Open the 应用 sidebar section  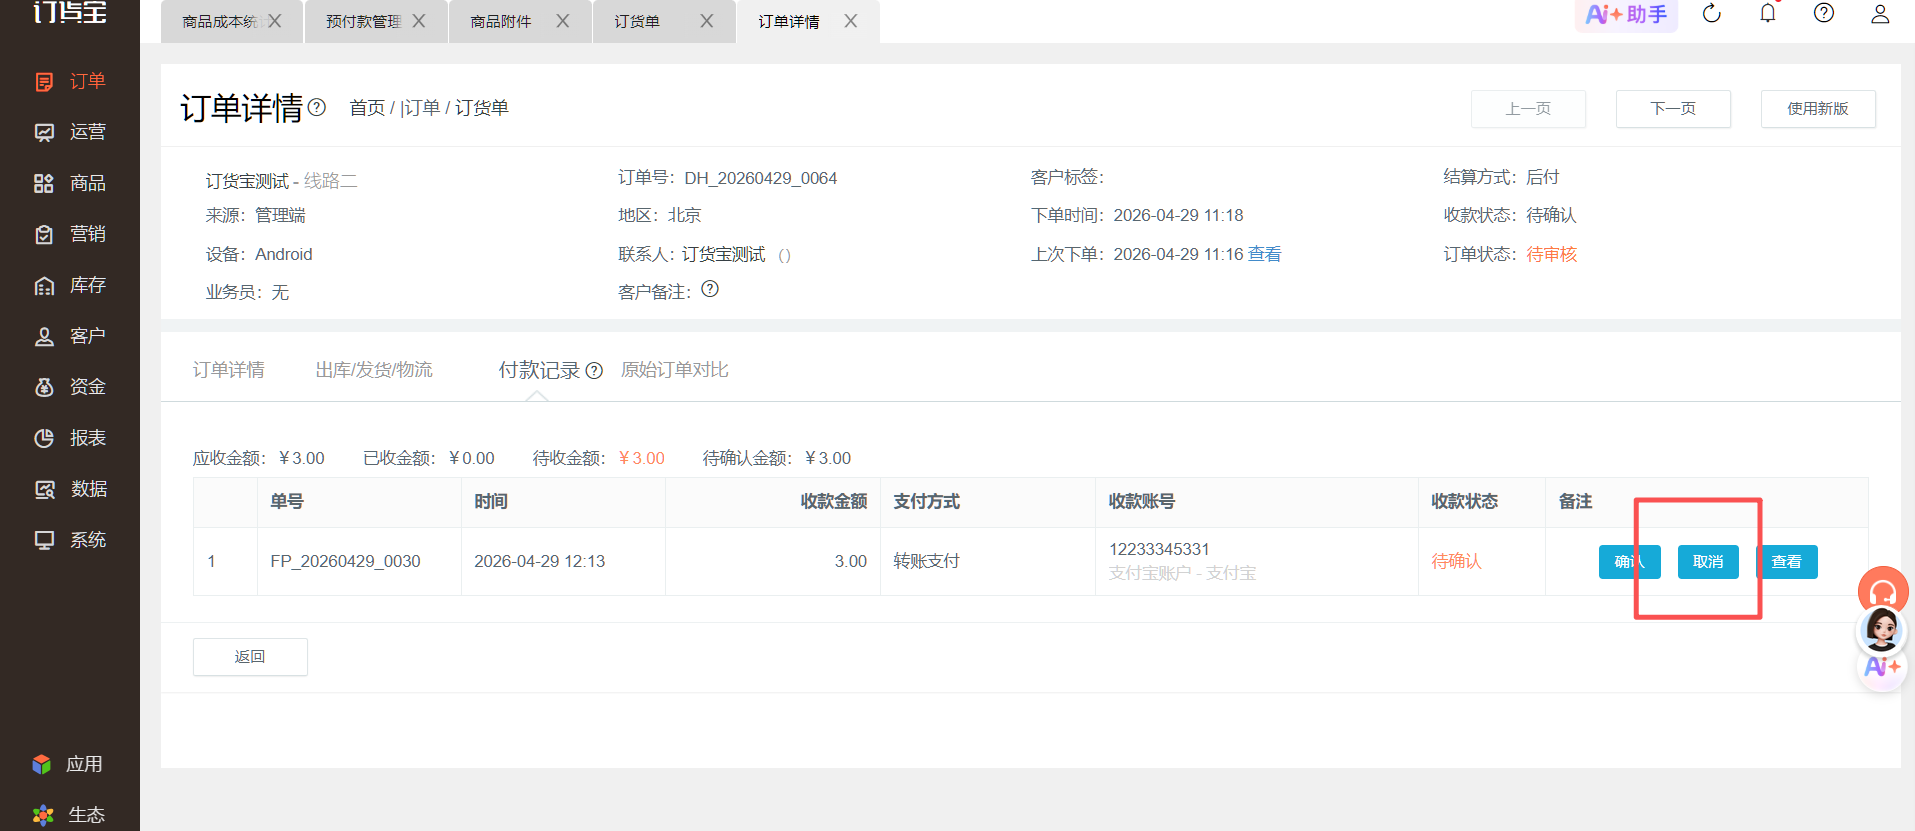click(70, 764)
